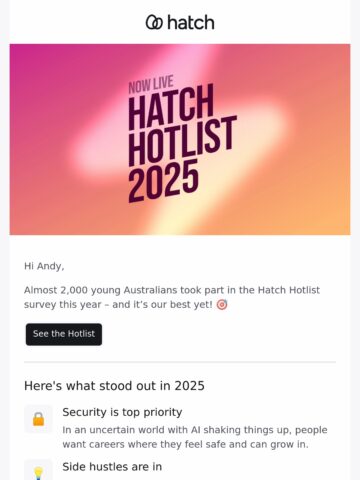Screen dimensions: 360x480
Task: Click the want careers where they feel safe line
Action: pos(185,445)
